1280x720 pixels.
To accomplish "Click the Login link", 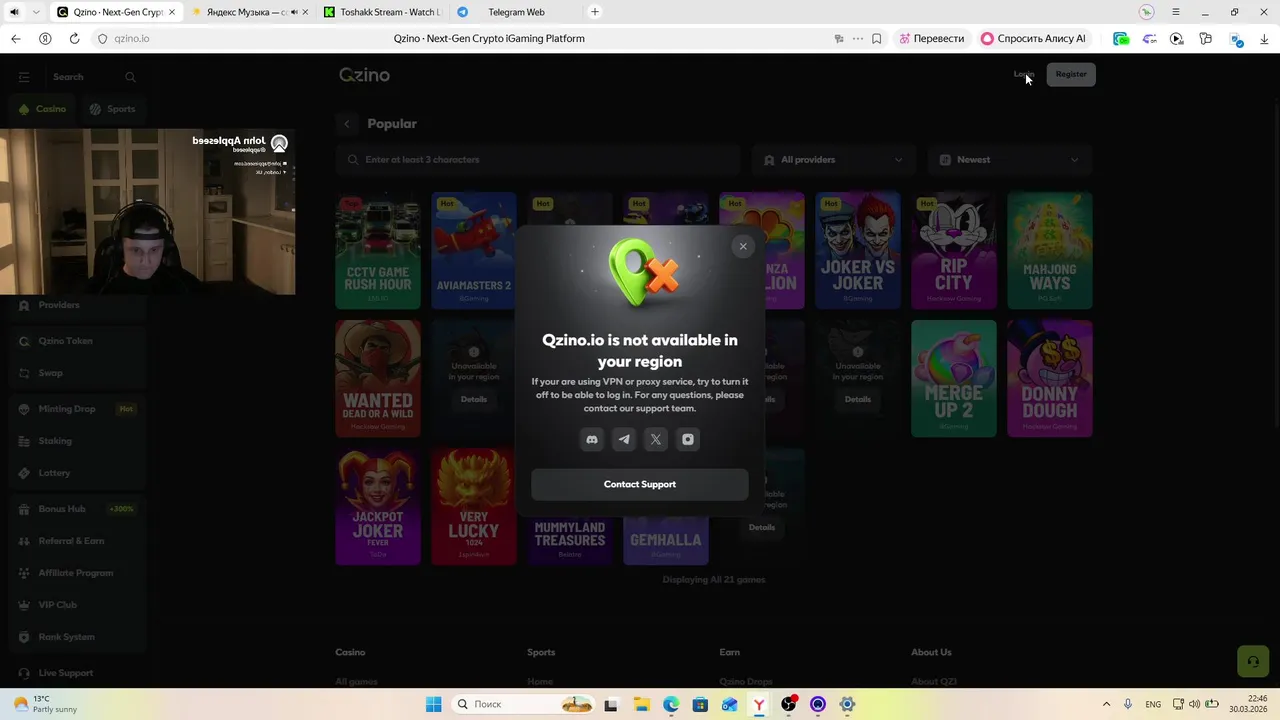I will click(1023, 74).
